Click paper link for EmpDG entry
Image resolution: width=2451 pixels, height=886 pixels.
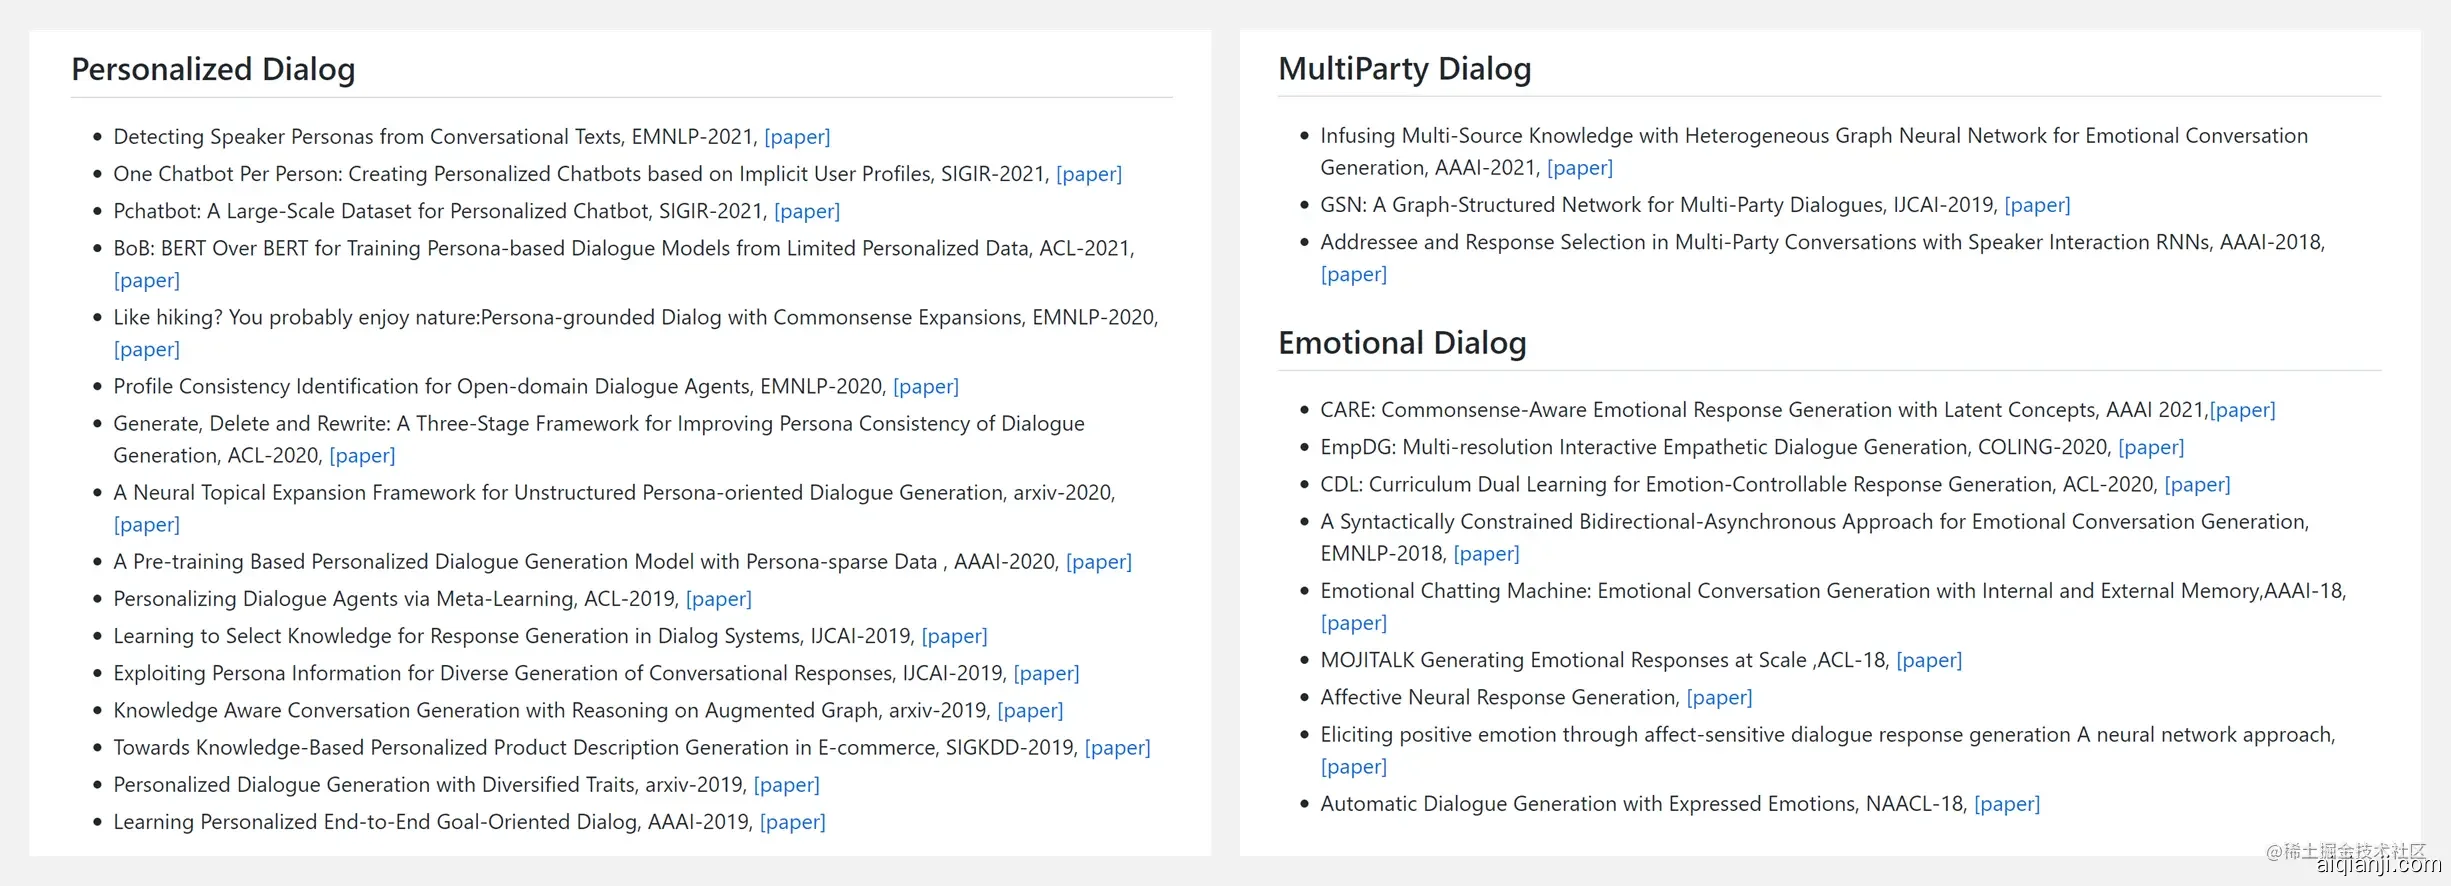click(2151, 447)
